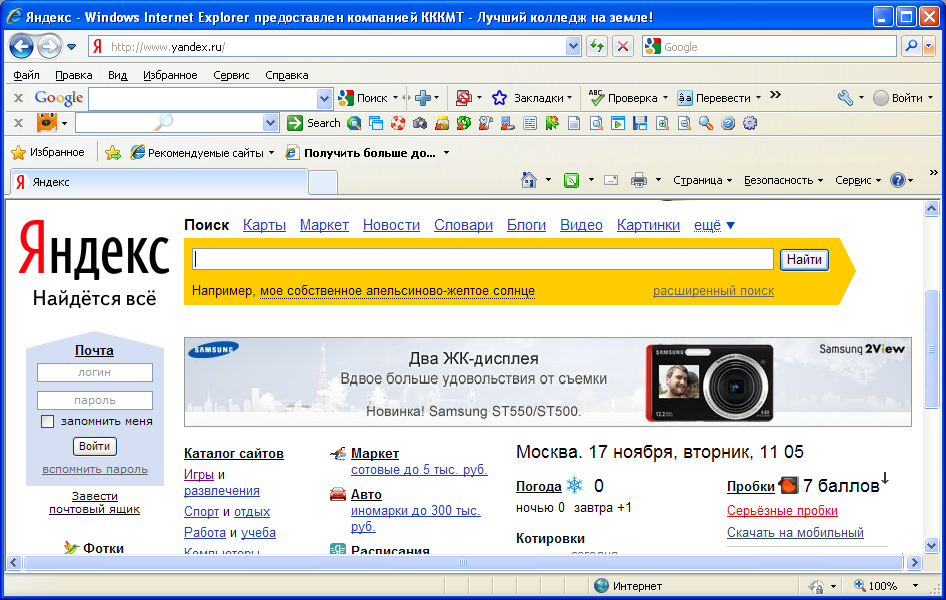Open the zoom level 100% dropdown

coord(915,586)
